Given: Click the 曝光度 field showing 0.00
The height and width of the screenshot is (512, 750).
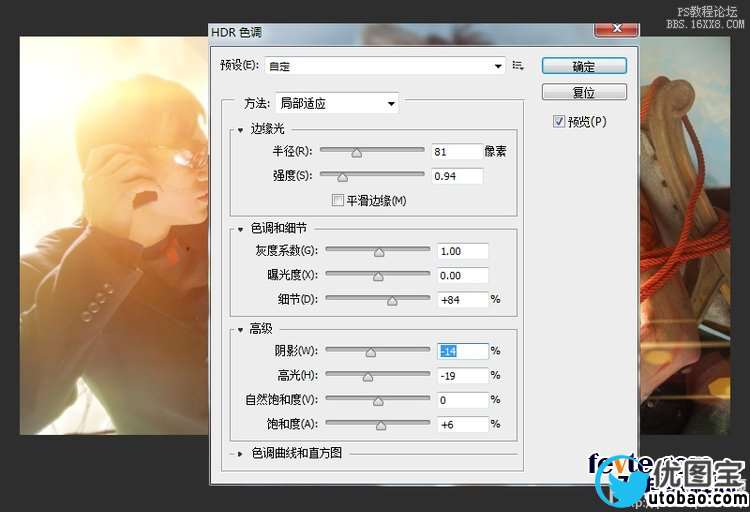Looking at the screenshot, I should [463, 276].
